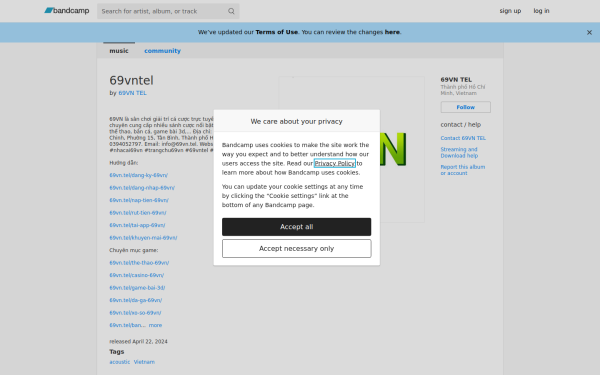Open the 69vn.tel/the-thao-69vn/ link
This screenshot has height=375, width=600.
pos(139,263)
